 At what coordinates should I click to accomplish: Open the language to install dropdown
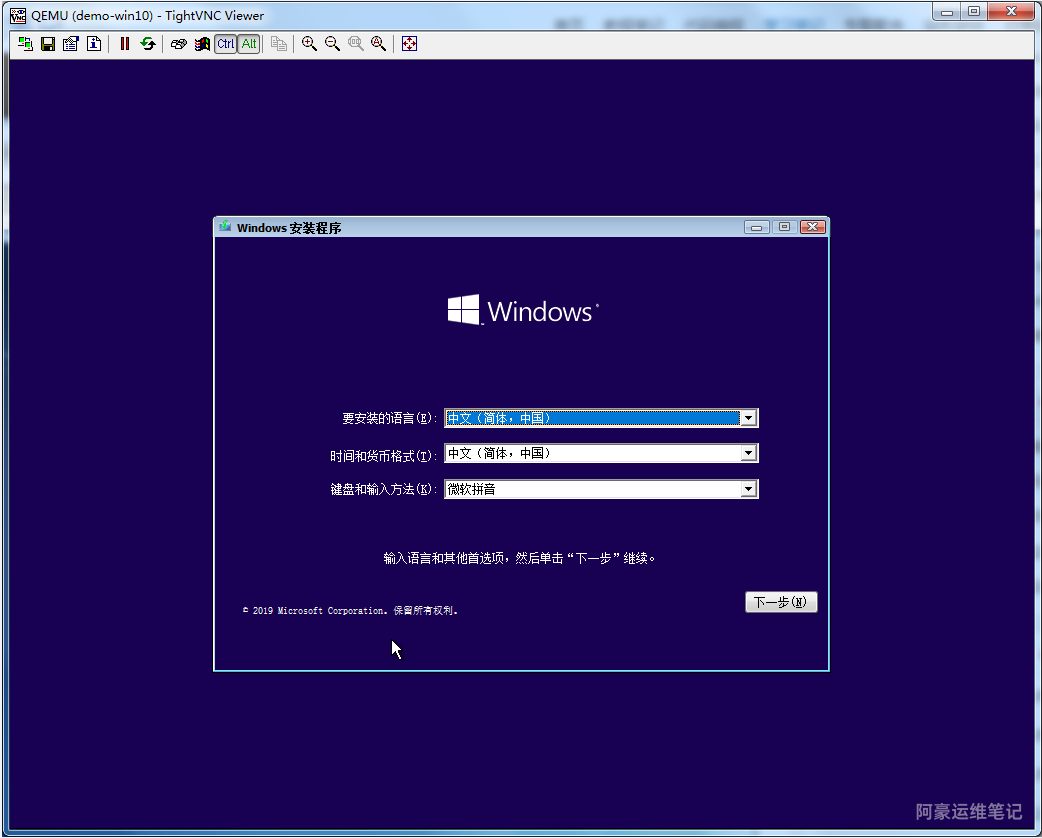[601, 418]
